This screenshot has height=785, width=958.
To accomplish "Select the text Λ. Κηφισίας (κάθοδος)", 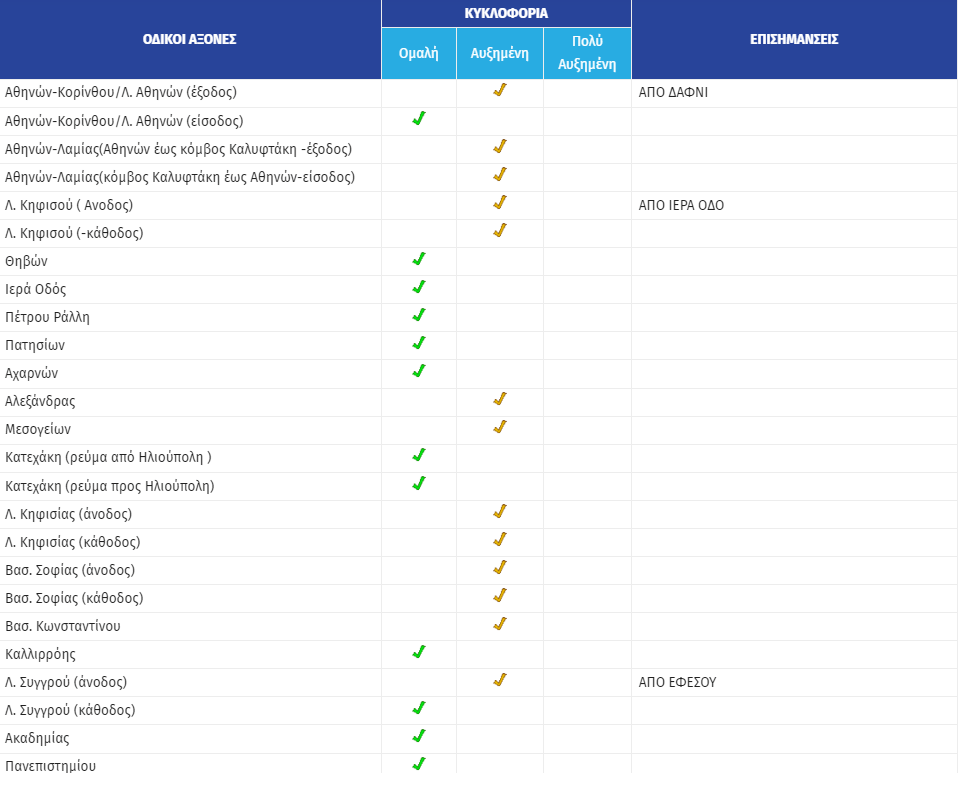I will pyautogui.click(x=73, y=542).
